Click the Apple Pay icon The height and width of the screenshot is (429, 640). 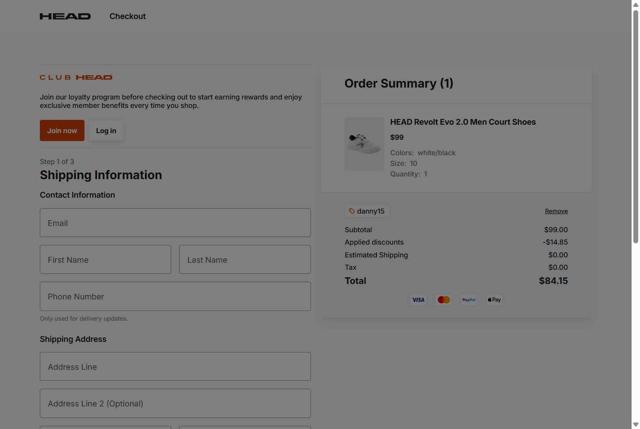[494, 300]
